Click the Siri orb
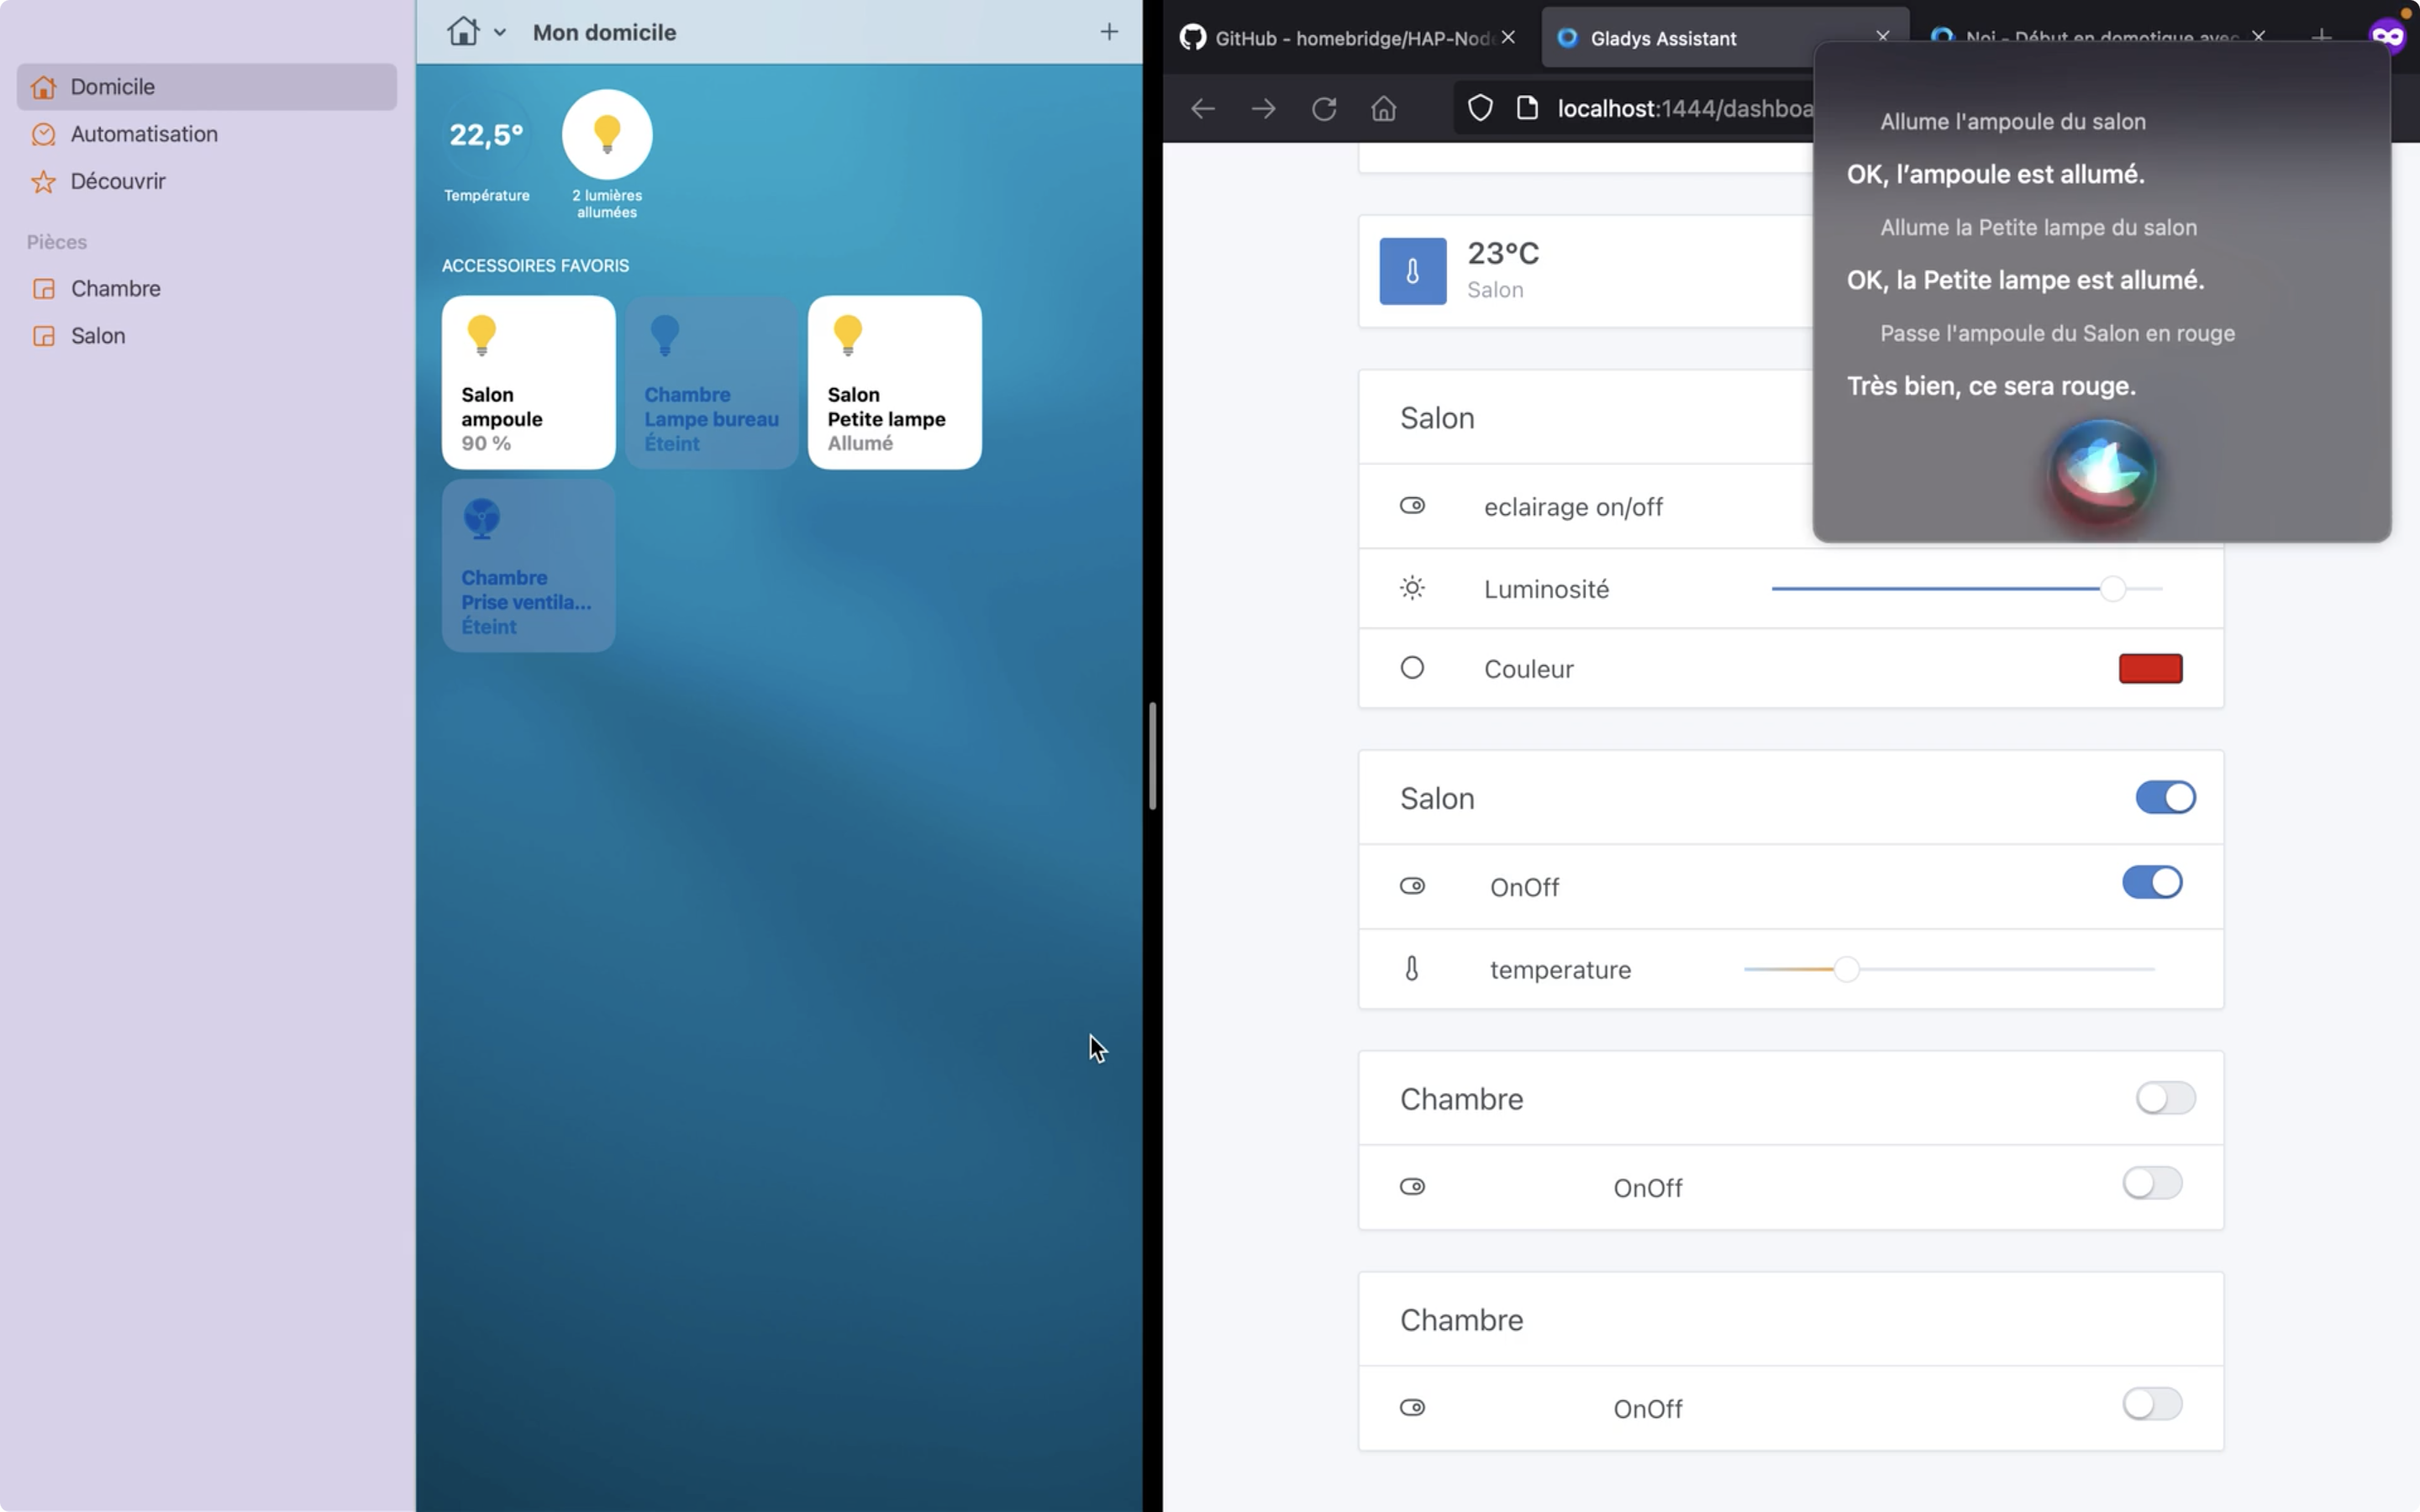Screen dimensions: 2420x1512 [x=2102, y=472]
